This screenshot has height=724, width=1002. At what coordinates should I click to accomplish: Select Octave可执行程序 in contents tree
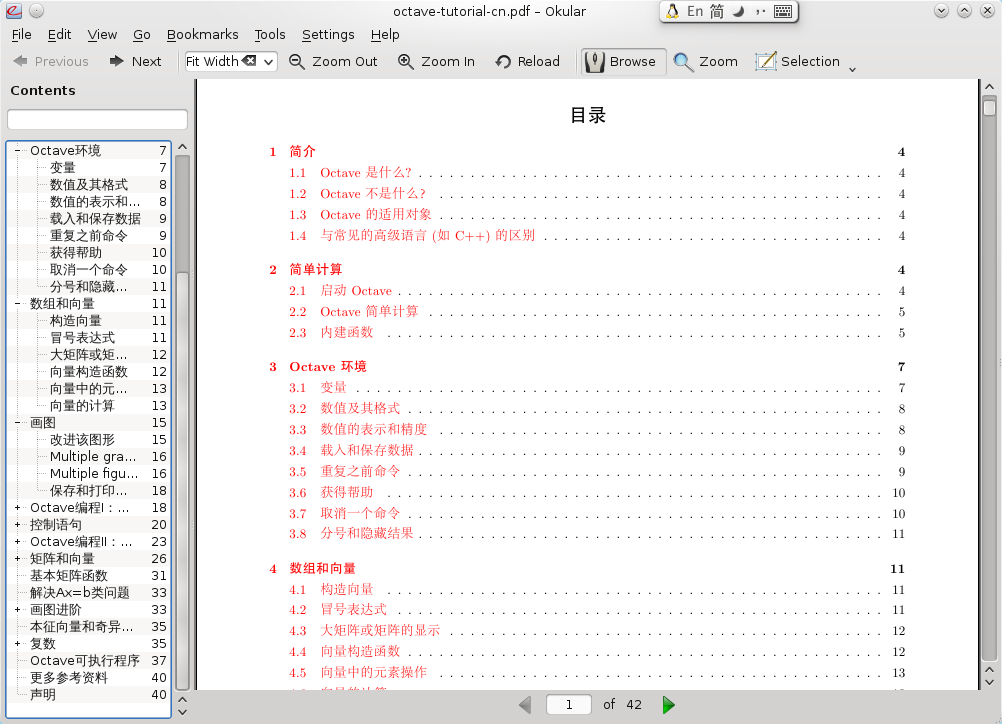pyautogui.click(x=85, y=661)
